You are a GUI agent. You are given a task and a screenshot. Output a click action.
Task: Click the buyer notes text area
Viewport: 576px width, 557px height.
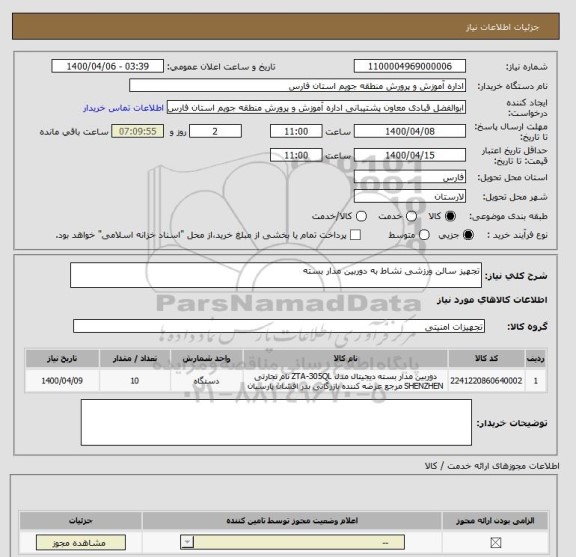tap(276, 423)
